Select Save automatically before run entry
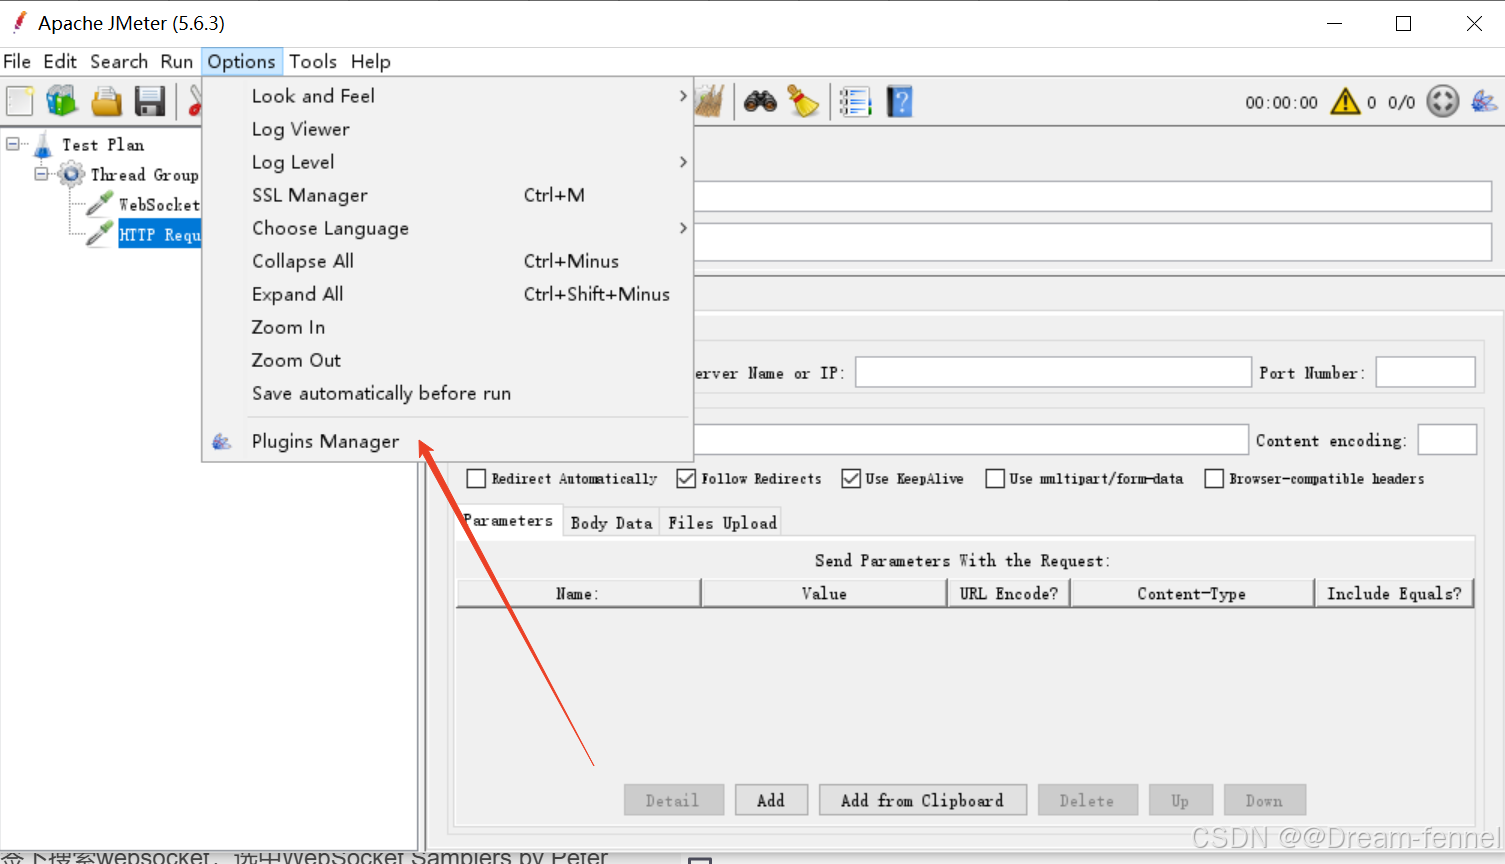Image resolution: width=1505 pixels, height=864 pixels. (448, 393)
